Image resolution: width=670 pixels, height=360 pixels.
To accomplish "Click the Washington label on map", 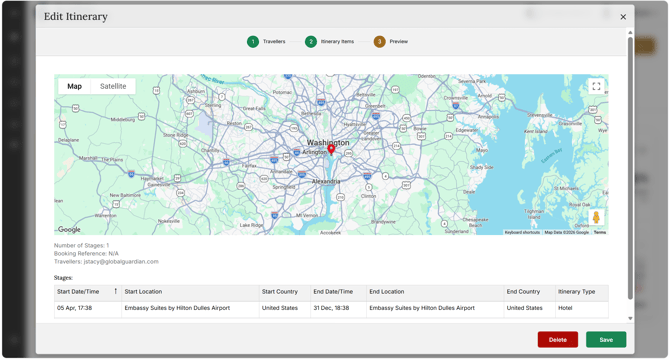I will pyautogui.click(x=328, y=142).
